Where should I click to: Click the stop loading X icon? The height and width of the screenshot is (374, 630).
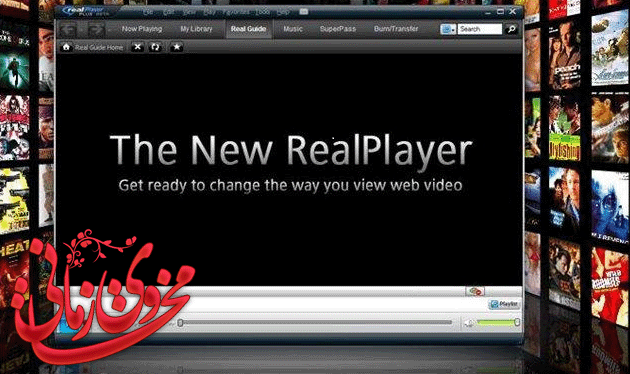tap(137, 47)
